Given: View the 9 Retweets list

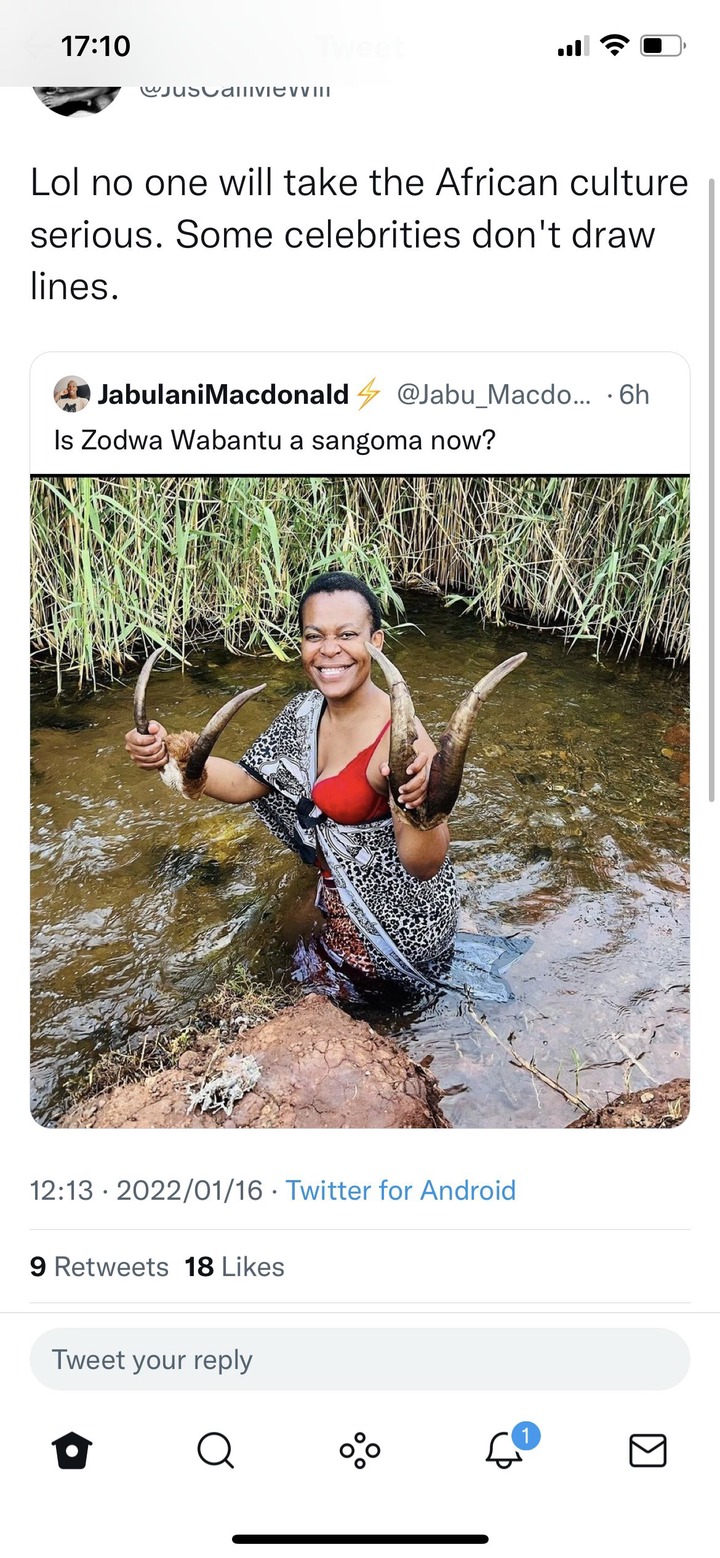Looking at the screenshot, I should [x=99, y=1266].
